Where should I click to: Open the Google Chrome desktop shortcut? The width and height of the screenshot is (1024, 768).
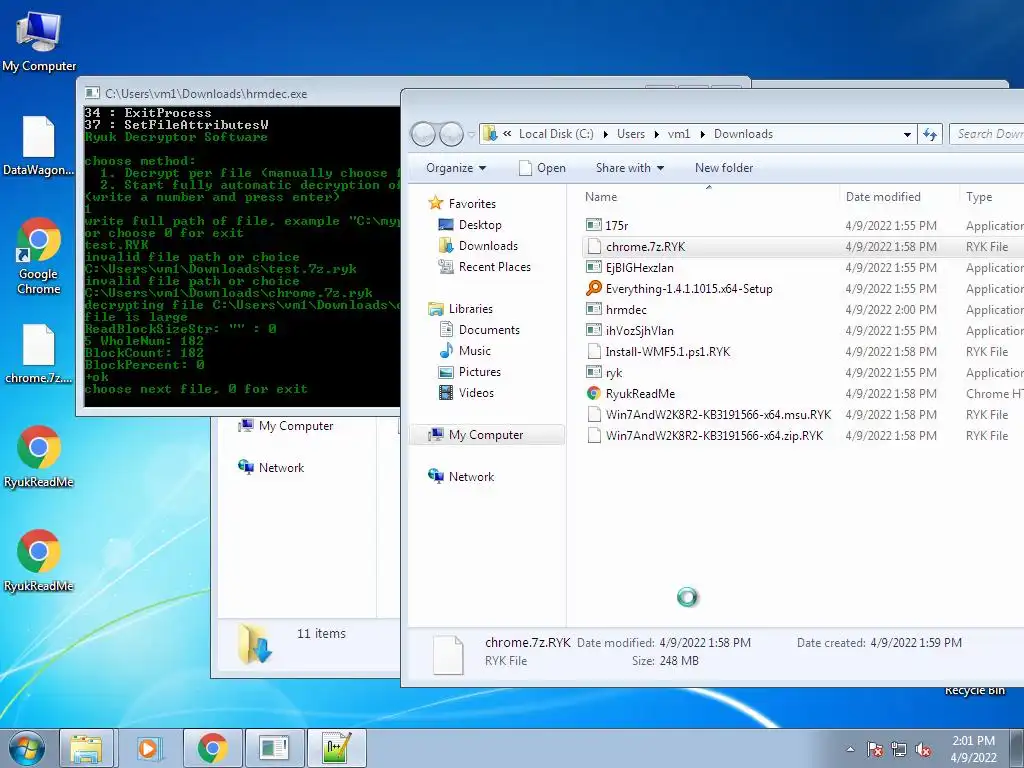pyautogui.click(x=39, y=256)
